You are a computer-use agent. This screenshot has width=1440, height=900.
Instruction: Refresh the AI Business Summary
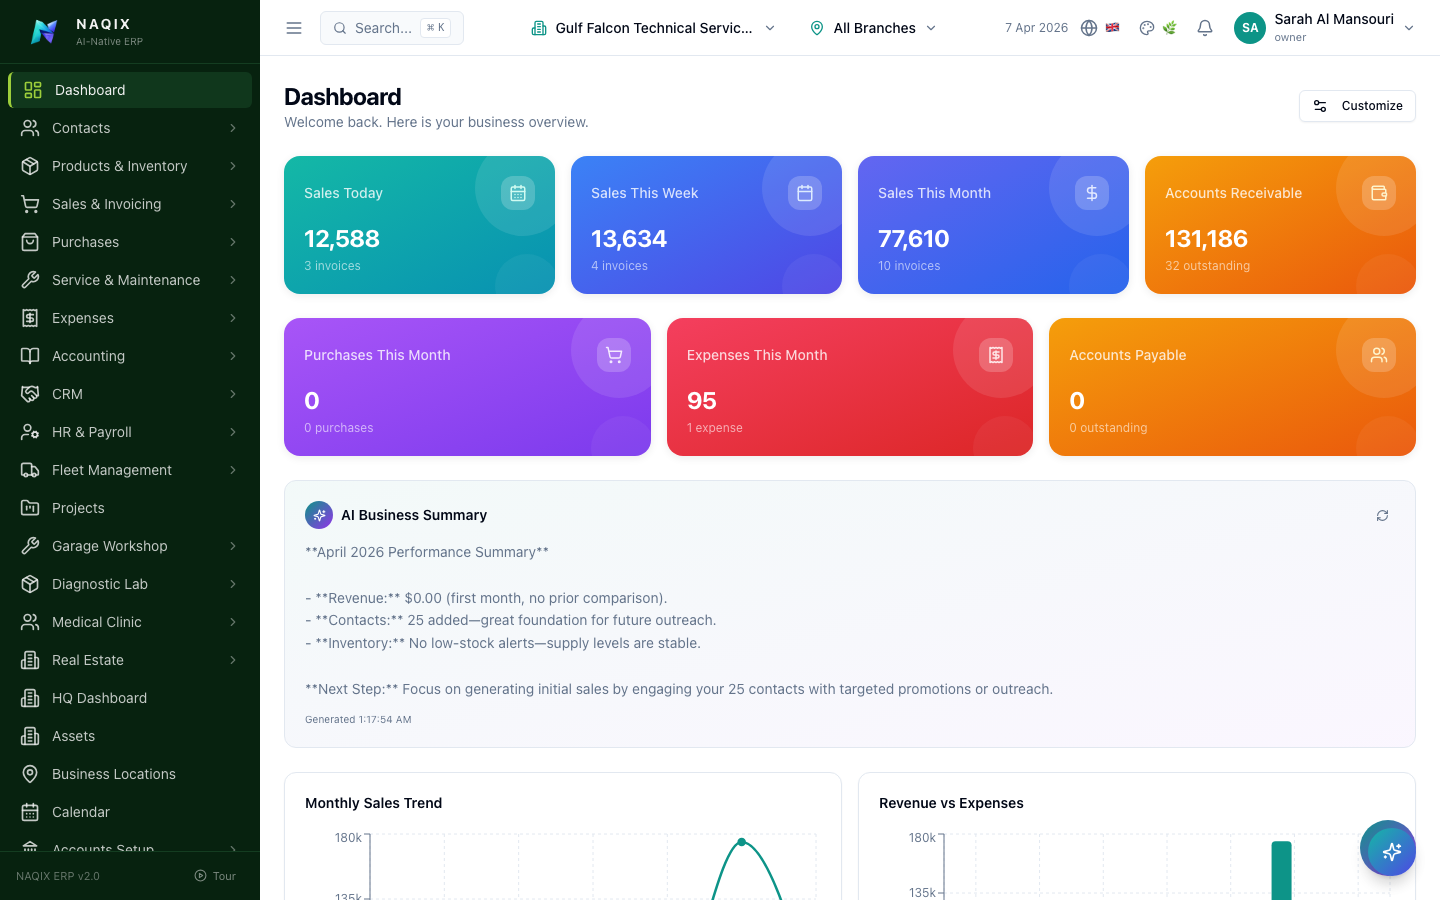(1382, 515)
